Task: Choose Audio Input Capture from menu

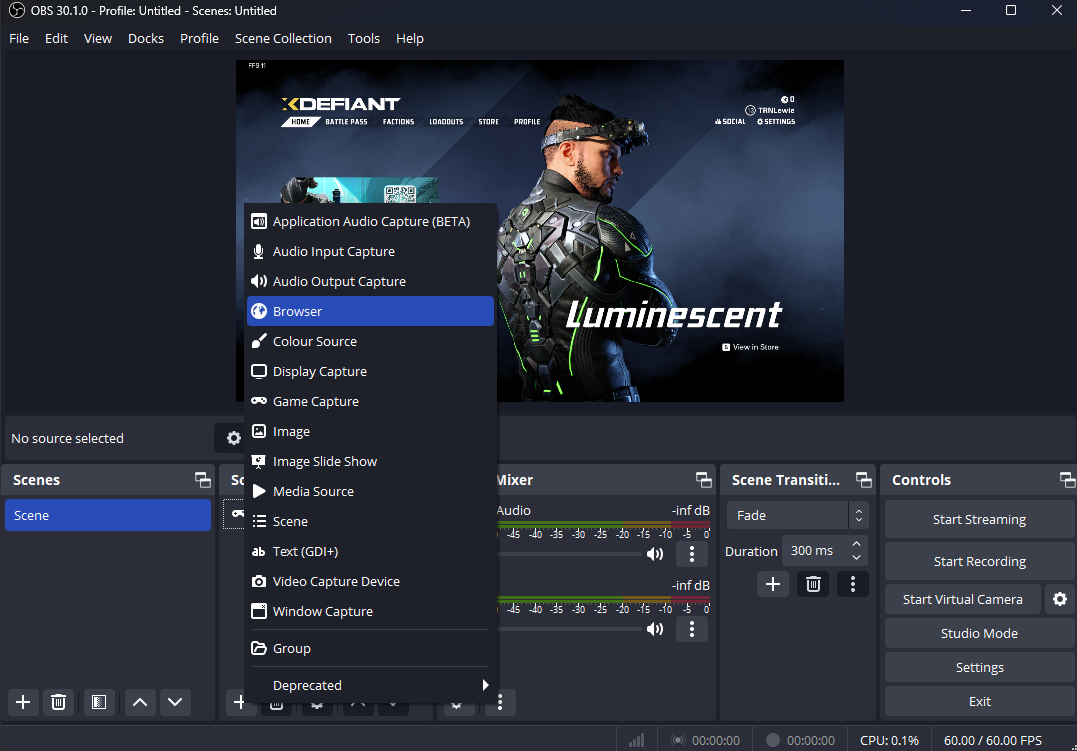Action: pyautogui.click(x=370, y=251)
